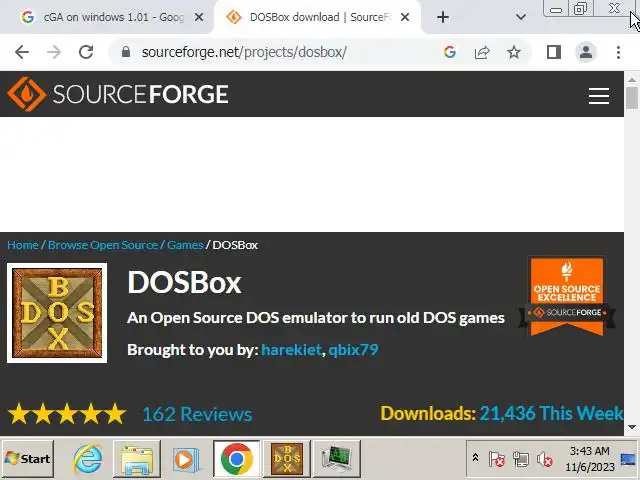This screenshot has height=480, width=640.
Task: Open qbix79 author profile link
Action: pos(353,350)
